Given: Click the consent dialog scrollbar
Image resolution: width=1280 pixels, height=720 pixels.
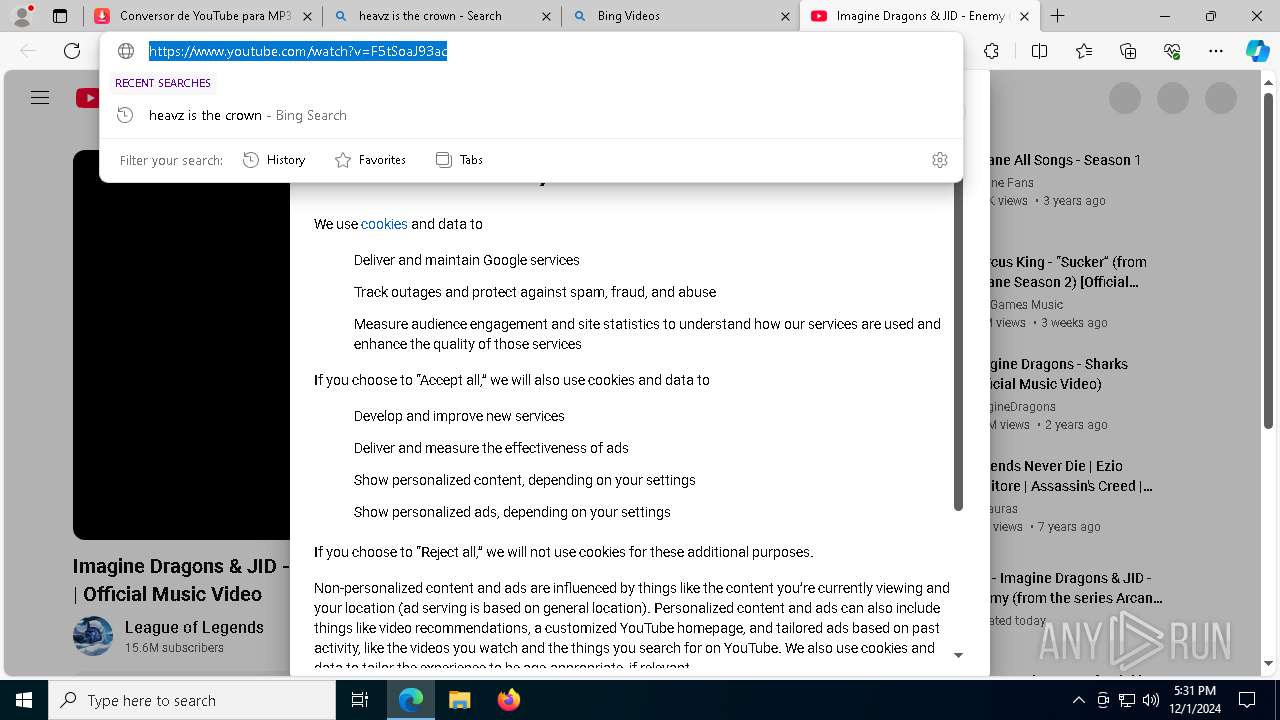Looking at the screenshot, I should 957,345.
